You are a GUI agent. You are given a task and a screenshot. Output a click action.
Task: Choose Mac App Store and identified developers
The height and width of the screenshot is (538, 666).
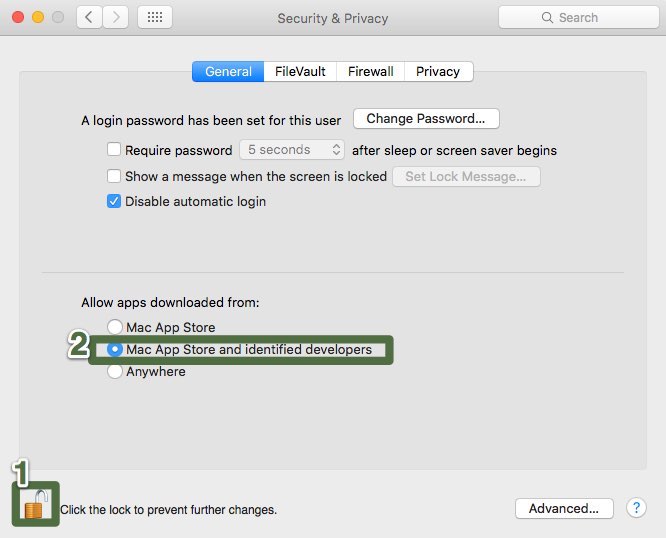(115, 349)
